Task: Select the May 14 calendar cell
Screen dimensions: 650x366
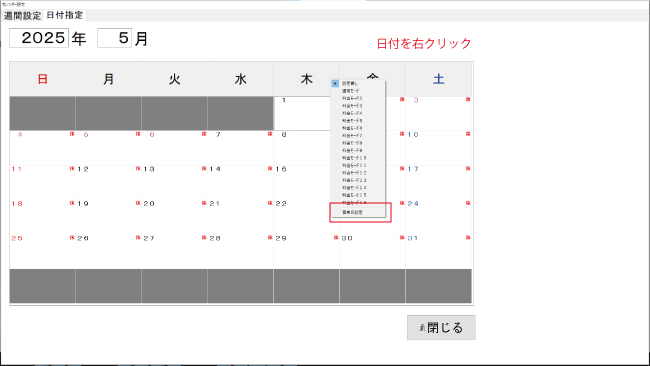Action: (240, 182)
